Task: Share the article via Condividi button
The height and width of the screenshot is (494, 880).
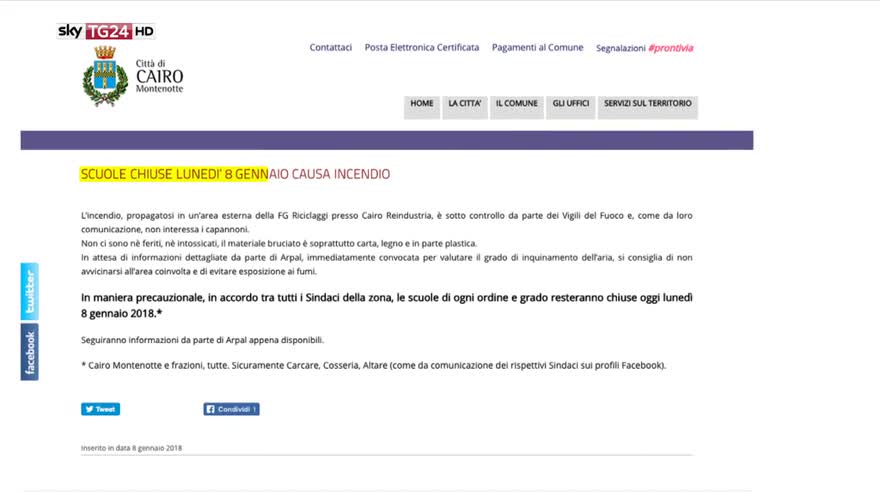Action: point(231,409)
